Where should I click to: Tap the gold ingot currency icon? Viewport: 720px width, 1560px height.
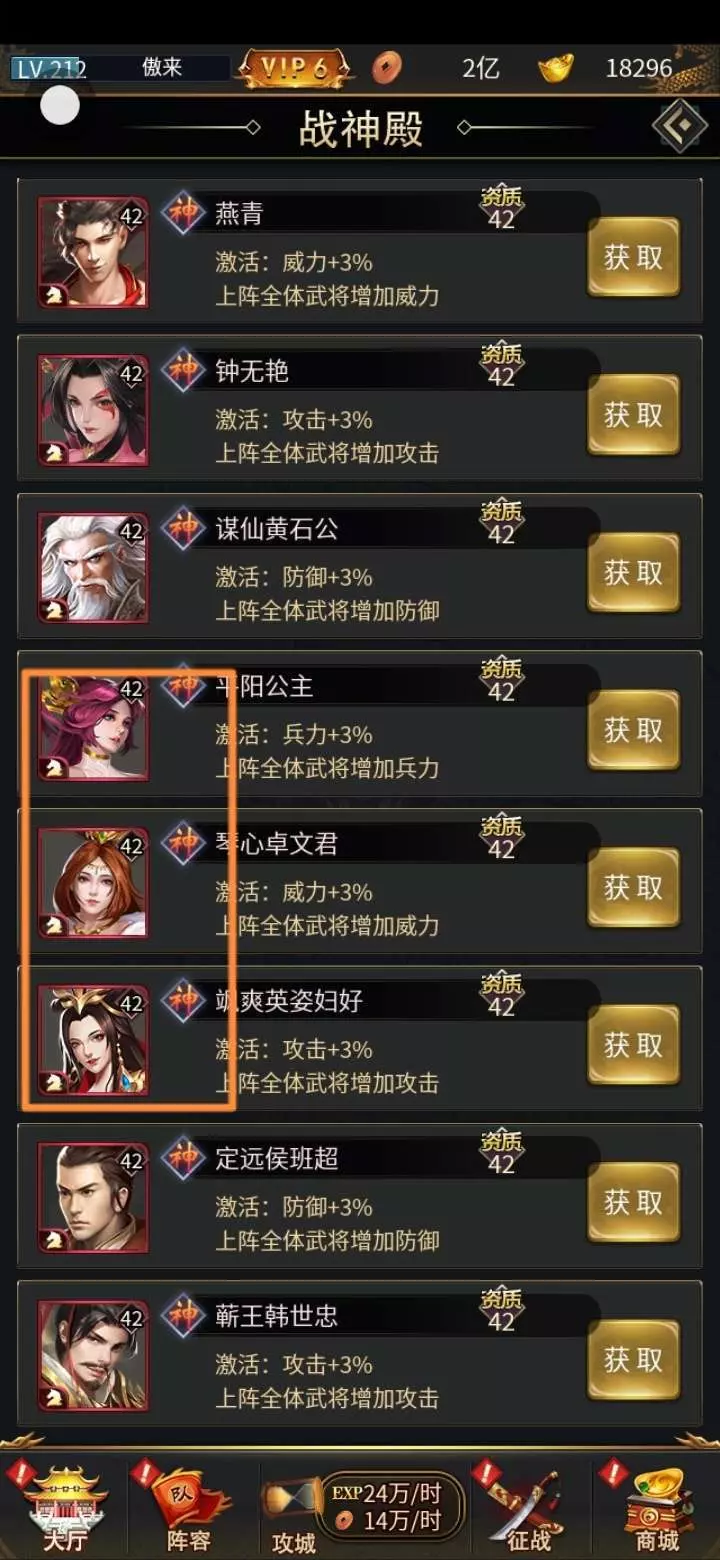click(x=556, y=68)
